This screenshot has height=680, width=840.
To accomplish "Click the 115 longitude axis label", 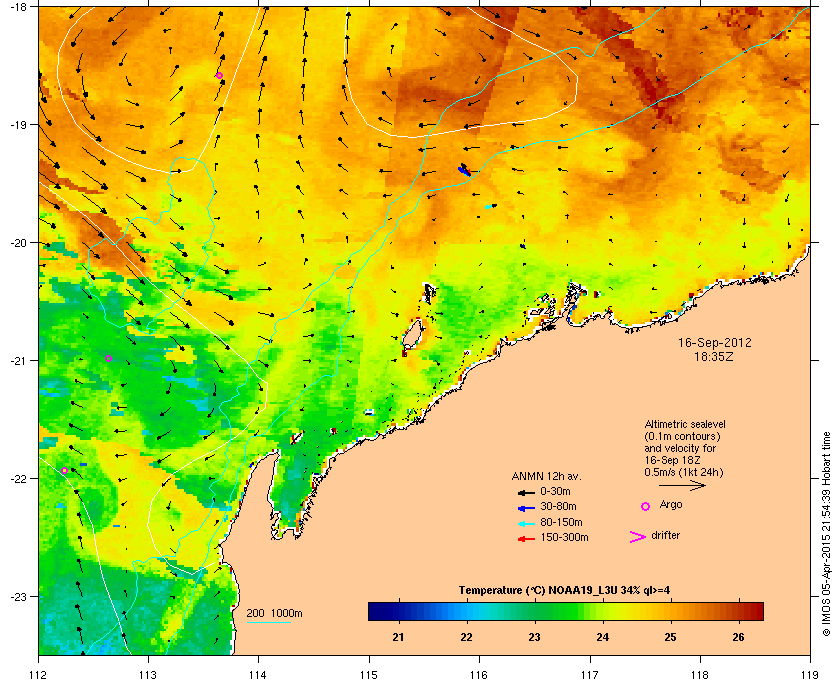I will coord(369,675).
